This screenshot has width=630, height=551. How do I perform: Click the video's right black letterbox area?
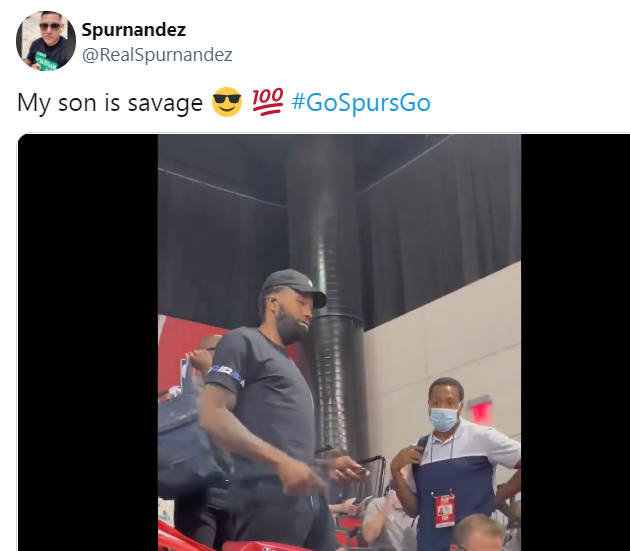(x=575, y=342)
